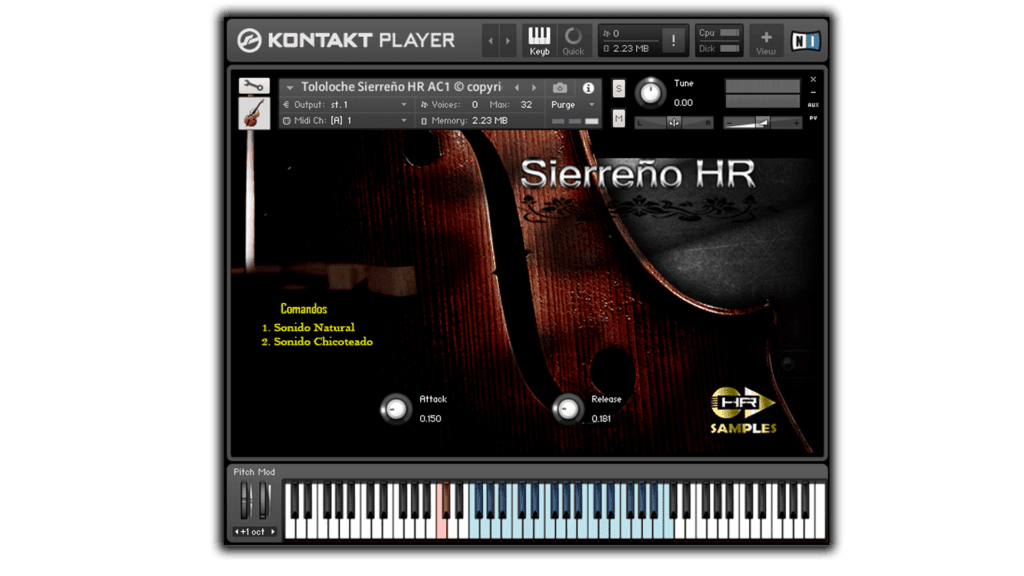Viewport: 1024px width, 576px height.
Task: Select previous preset beside instrument name
Action: tap(517, 87)
